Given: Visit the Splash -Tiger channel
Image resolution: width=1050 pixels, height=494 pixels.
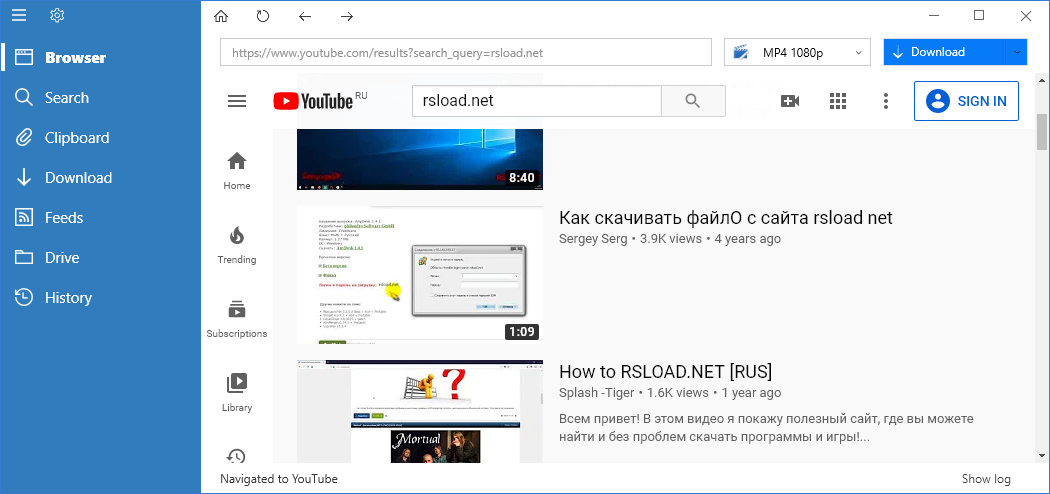Looking at the screenshot, I should [x=595, y=393].
